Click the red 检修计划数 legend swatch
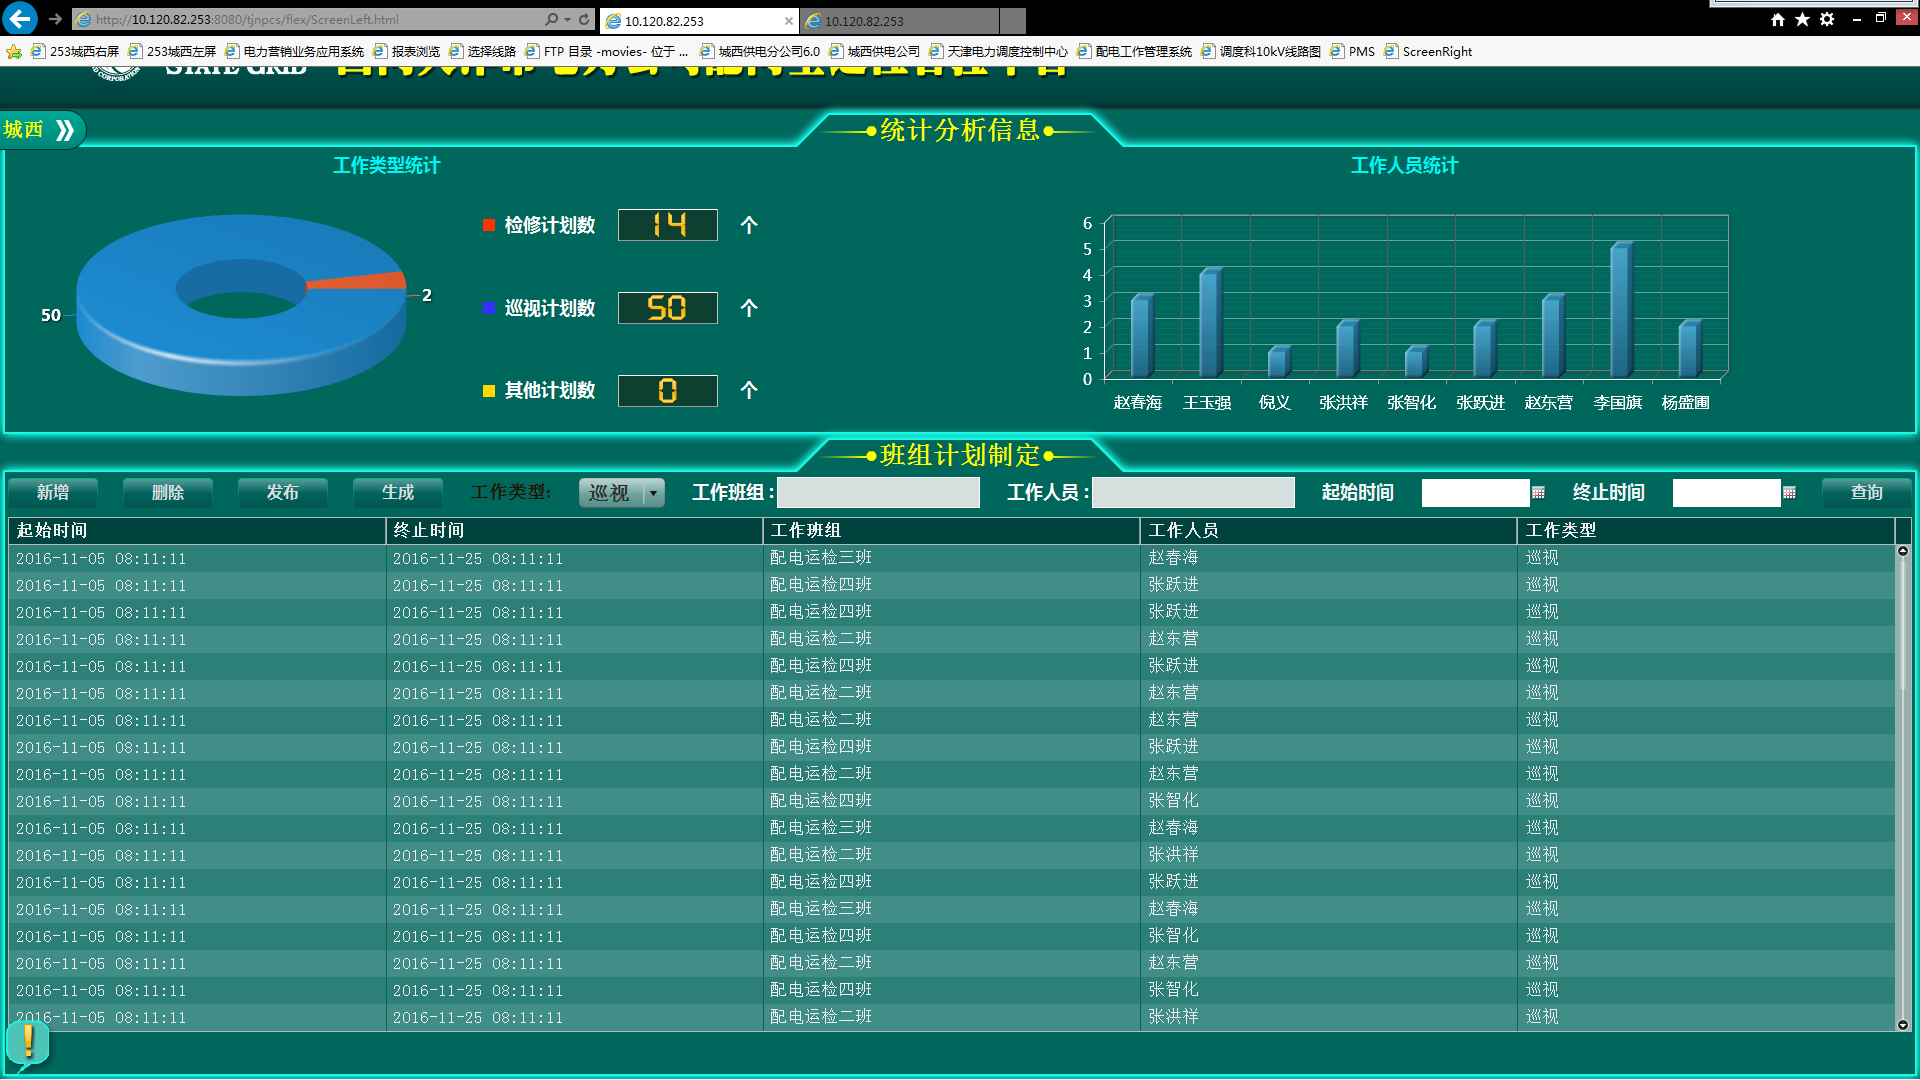1920x1080 pixels. 489,226
